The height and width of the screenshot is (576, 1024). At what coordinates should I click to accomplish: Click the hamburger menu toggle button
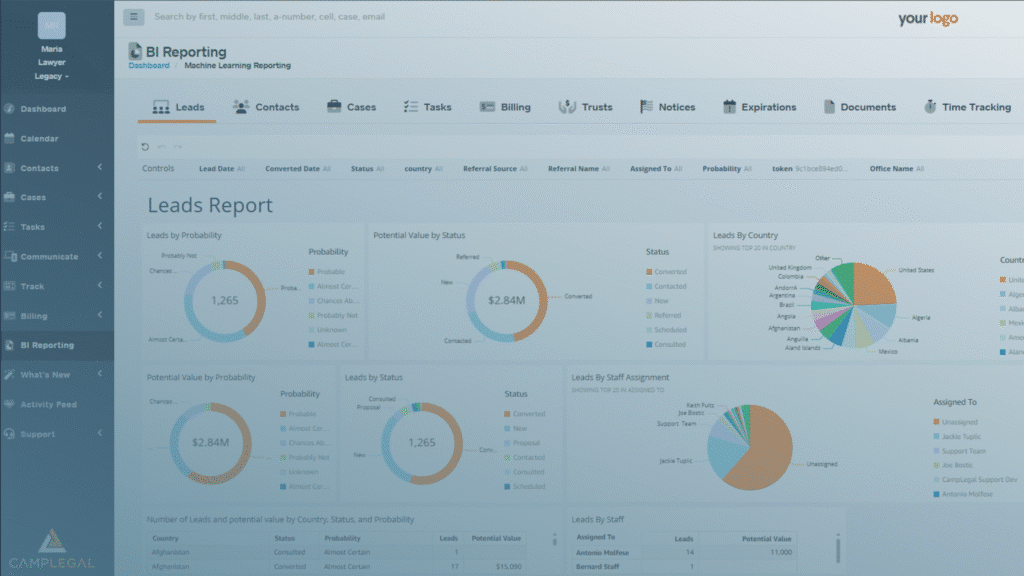134,17
